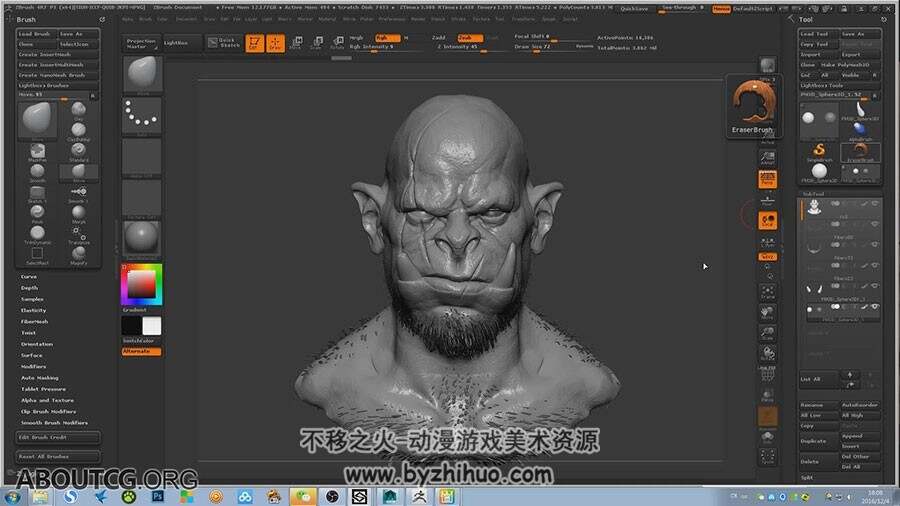Toggle Persp perspective view
900x506 pixels.
(x=767, y=179)
